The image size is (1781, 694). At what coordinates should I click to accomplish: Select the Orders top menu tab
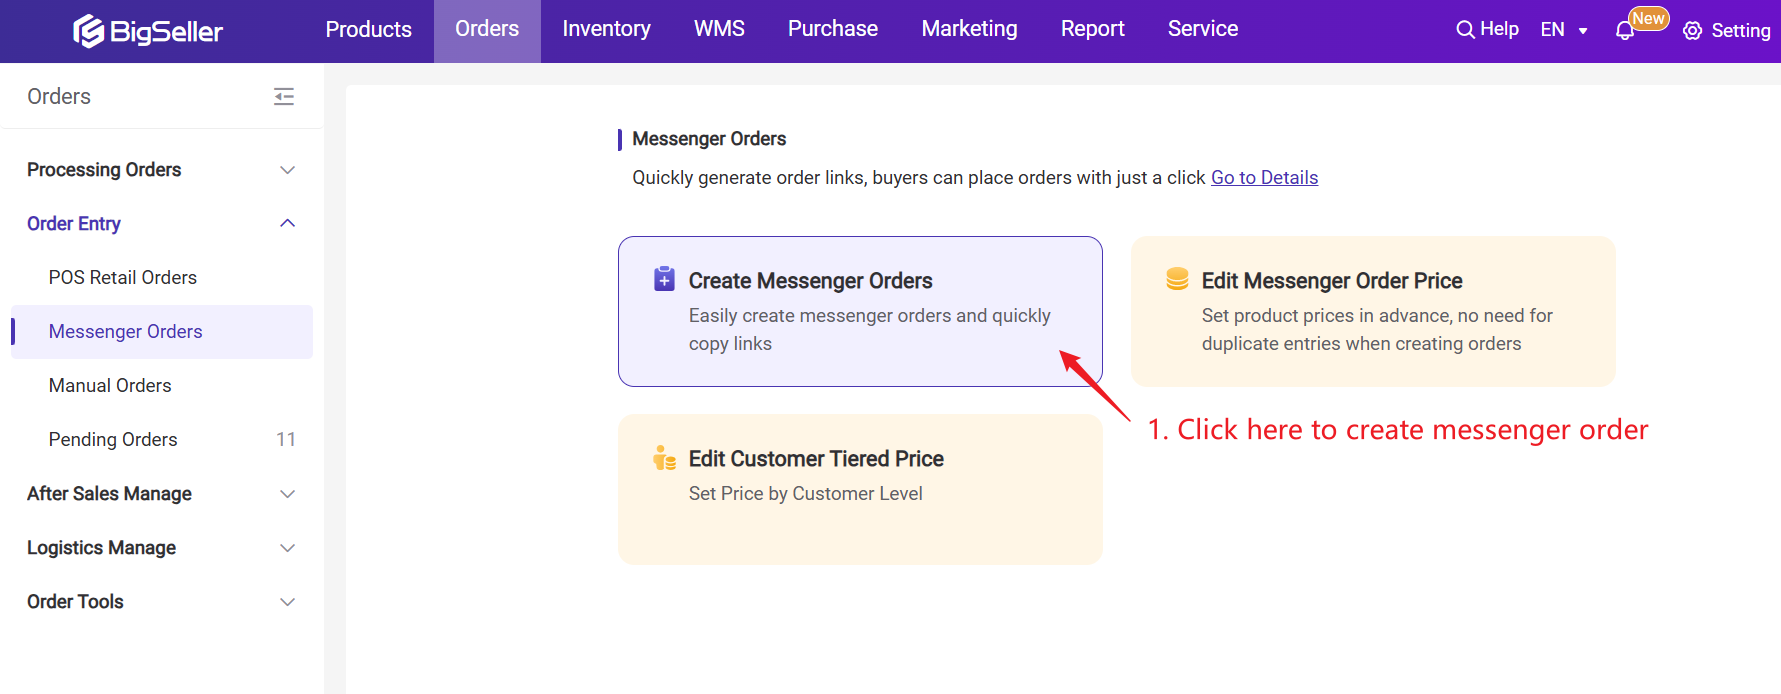tap(487, 30)
